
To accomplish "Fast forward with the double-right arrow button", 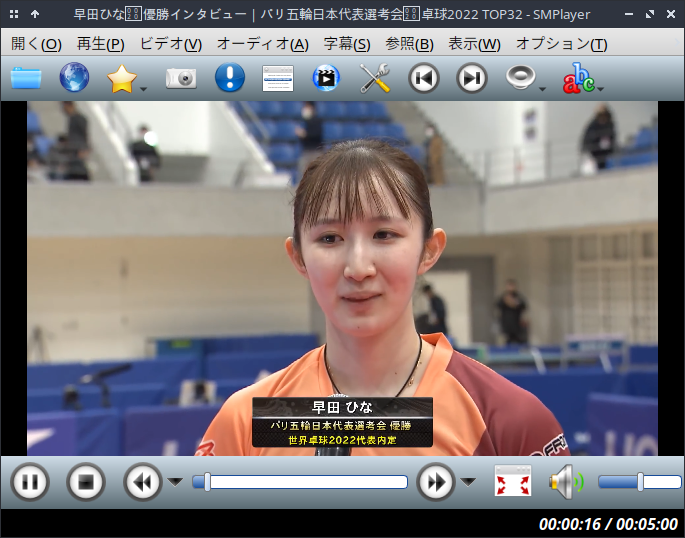I will pyautogui.click(x=436, y=482).
